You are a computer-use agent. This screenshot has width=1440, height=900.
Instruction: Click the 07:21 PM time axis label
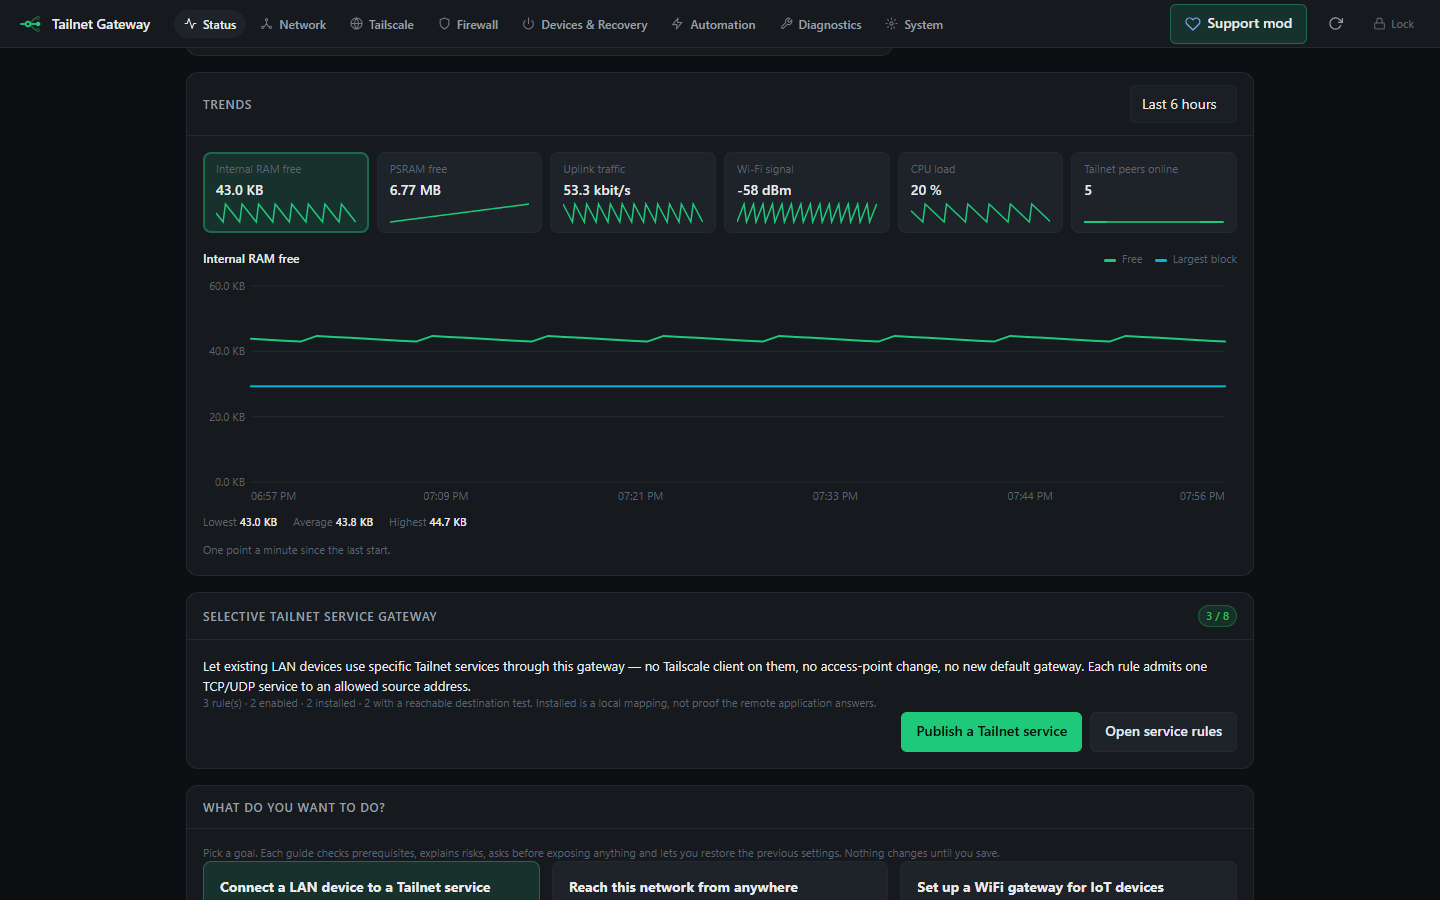pos(640,496)
